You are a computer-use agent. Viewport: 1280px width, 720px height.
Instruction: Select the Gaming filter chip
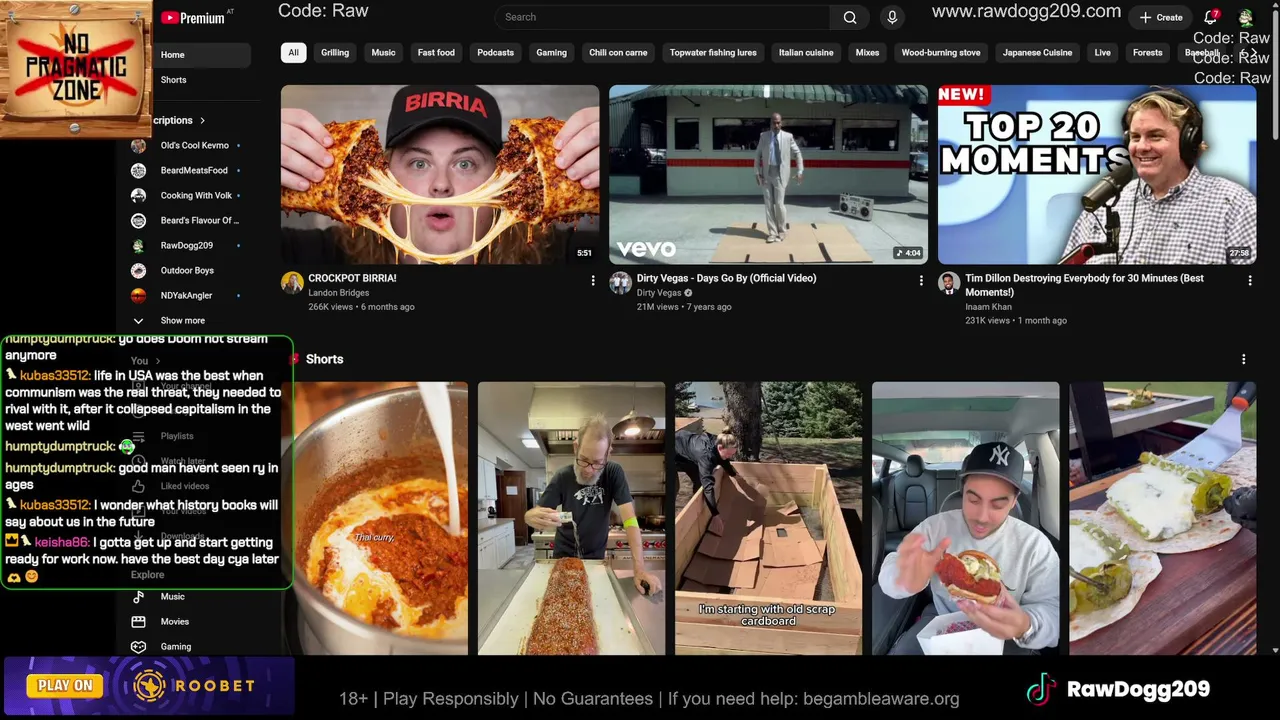(x=551, y=52)
